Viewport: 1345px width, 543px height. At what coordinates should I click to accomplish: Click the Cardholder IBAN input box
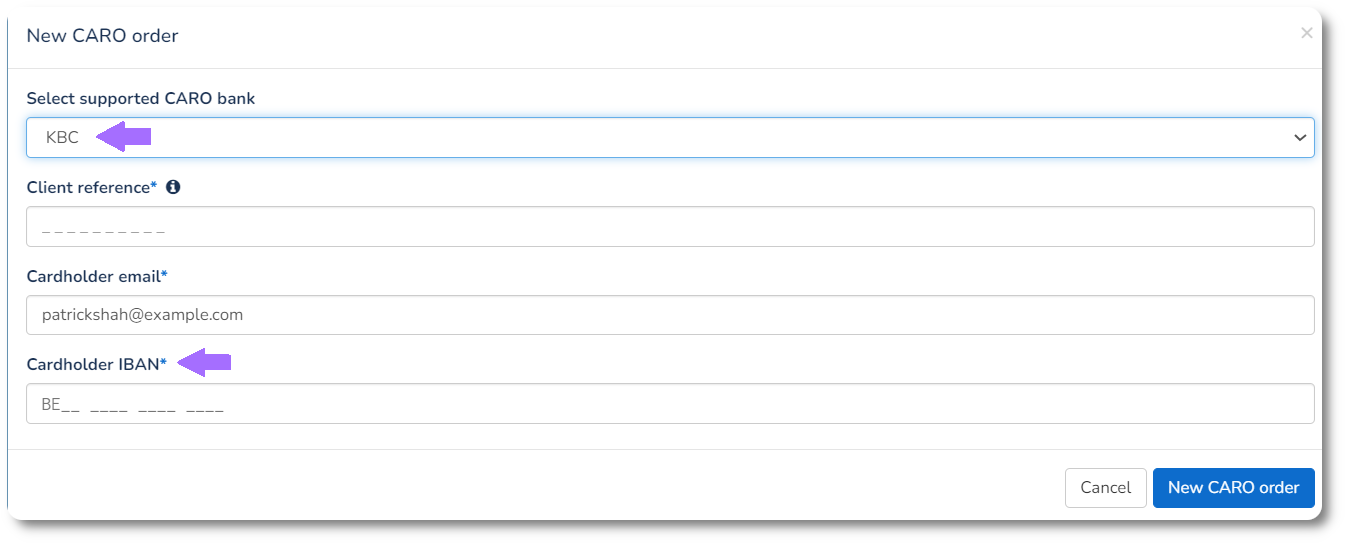point(670,404)
